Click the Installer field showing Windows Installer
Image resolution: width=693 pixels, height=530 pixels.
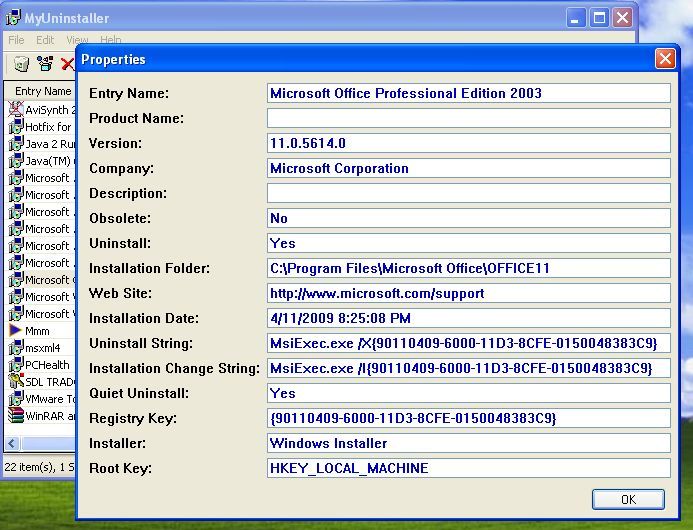[x=468, y=443]
